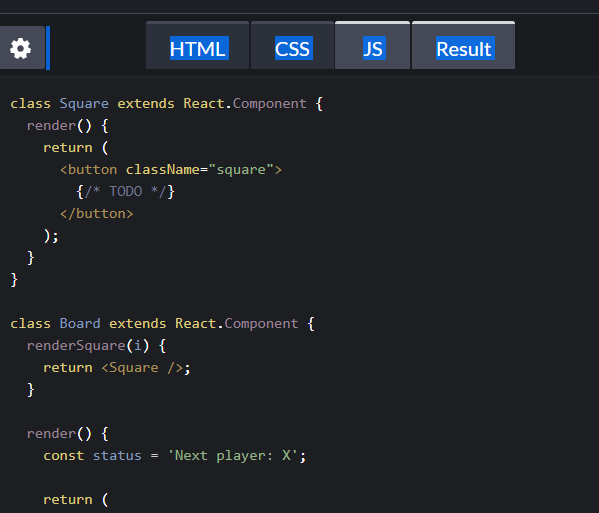Click 'return (' inside the Square render method
599x513 pixels.
click(76, 148)
